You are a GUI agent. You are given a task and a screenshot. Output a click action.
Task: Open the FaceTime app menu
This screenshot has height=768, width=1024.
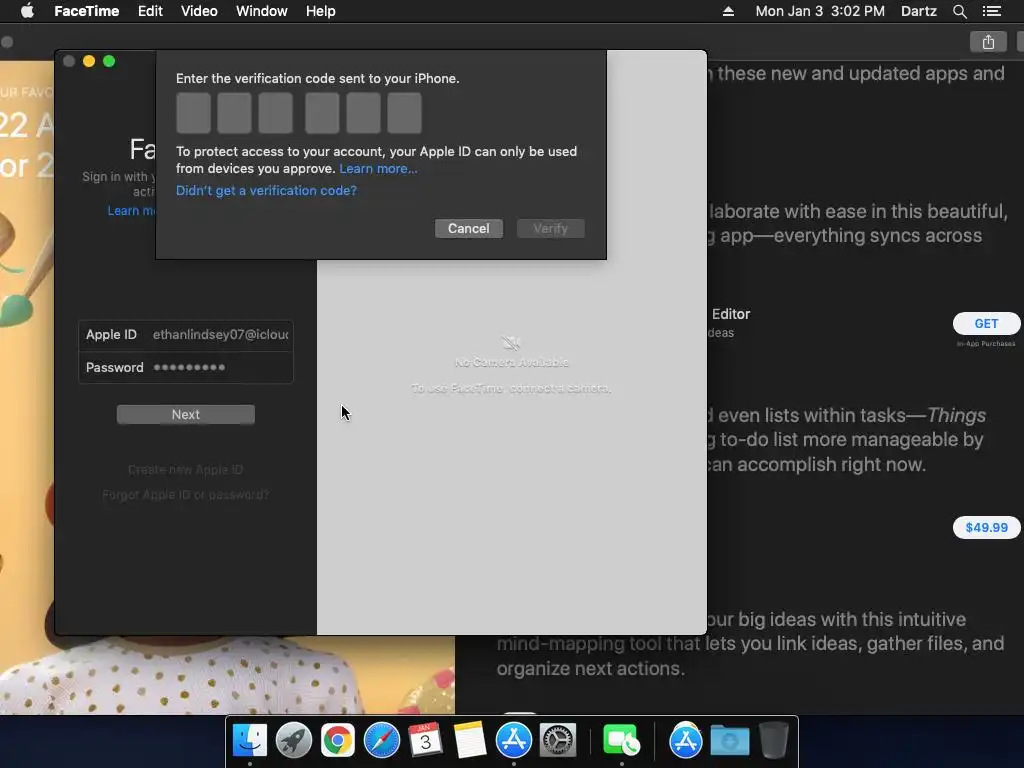pyautogui.click(x=86, y=11)
